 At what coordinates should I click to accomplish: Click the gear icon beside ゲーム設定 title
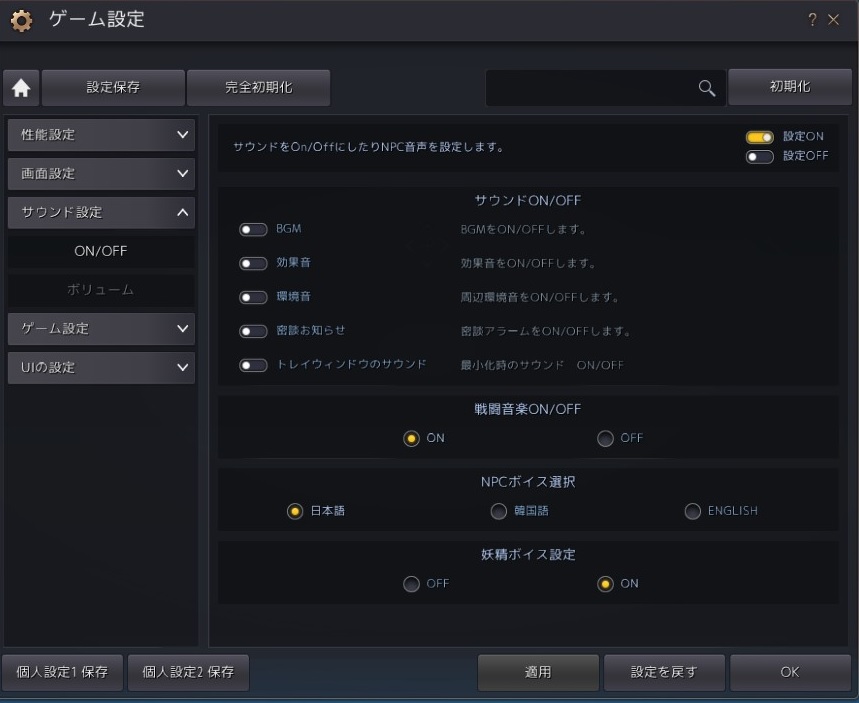[21, 20]
